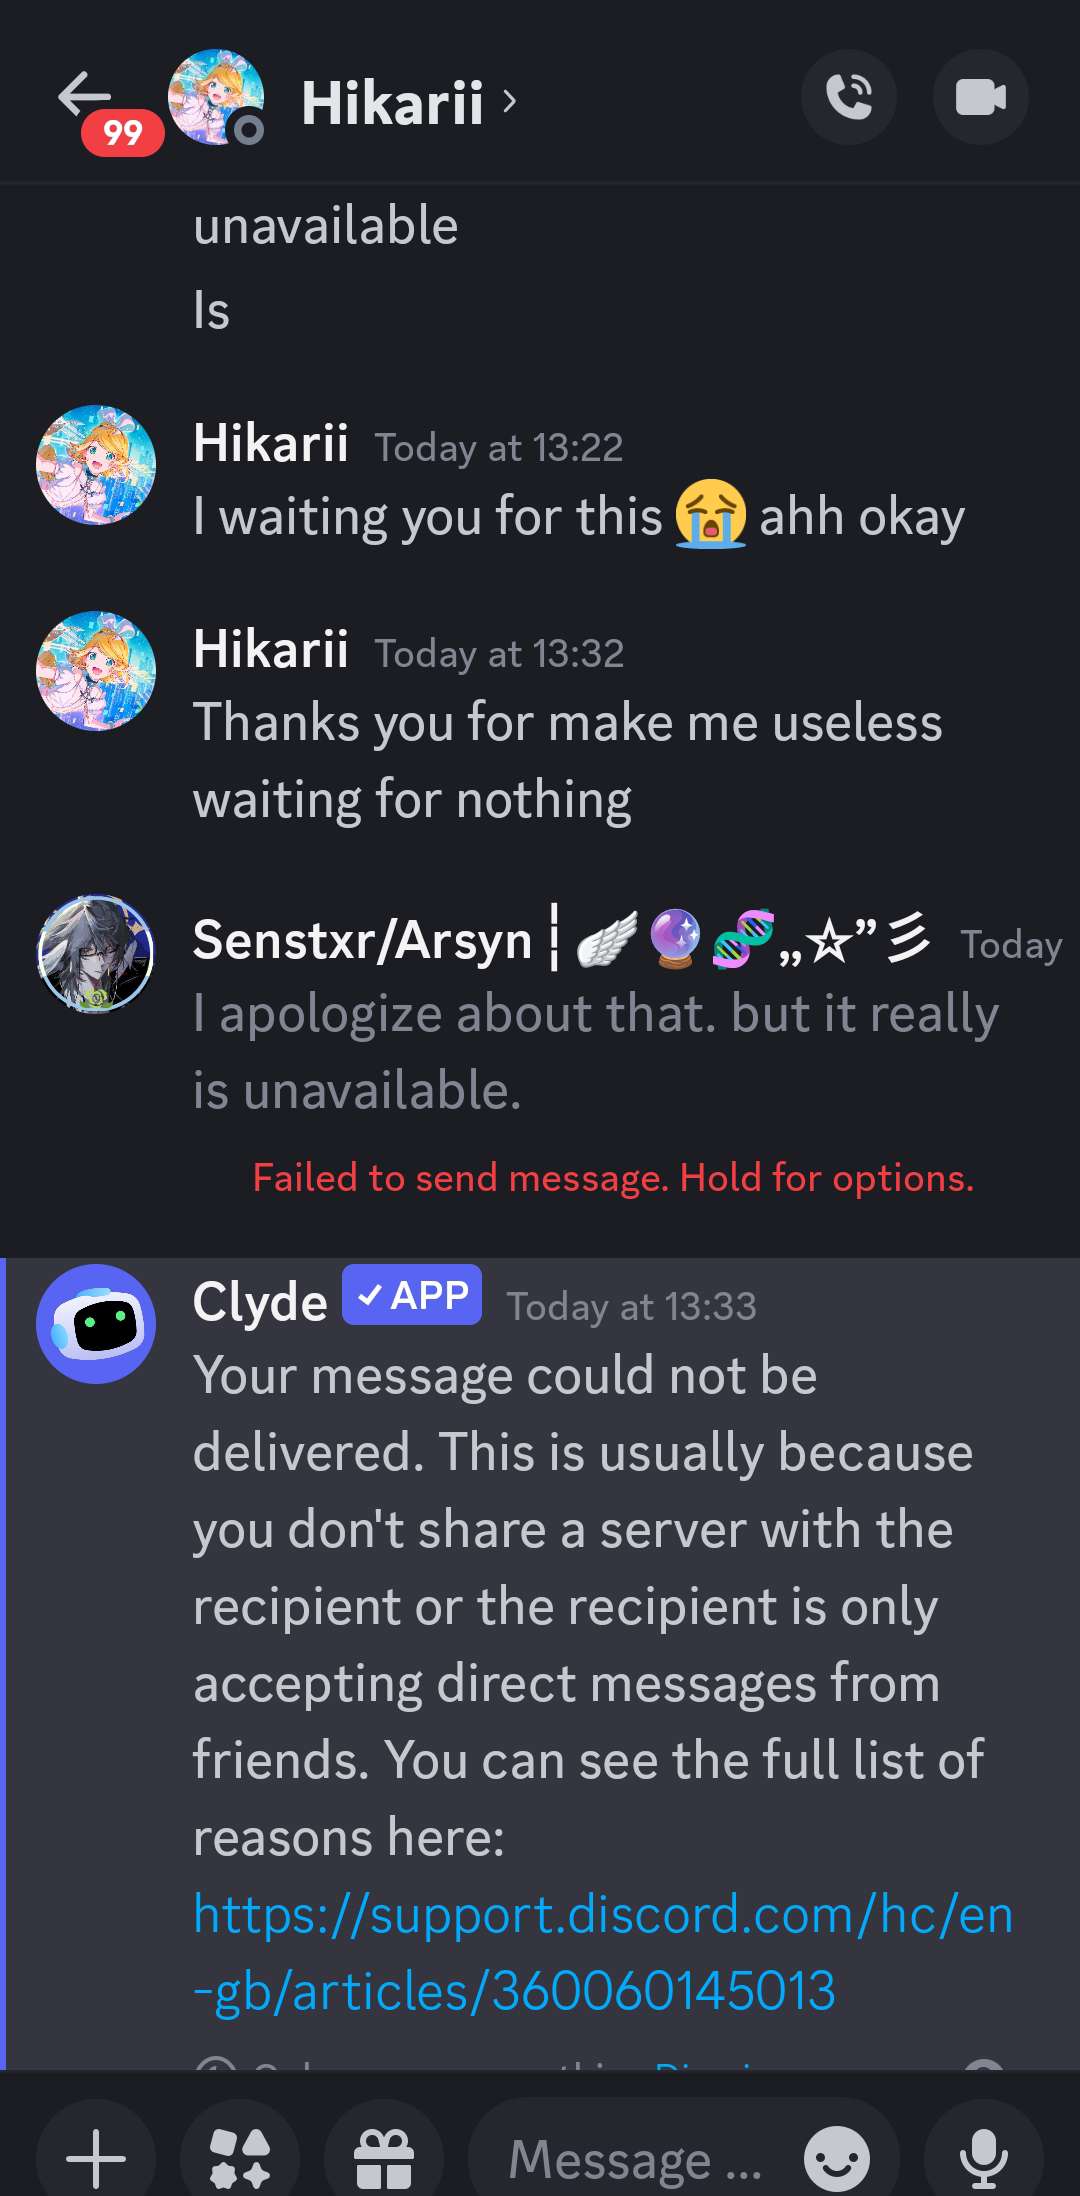Expand Hikarii profile via header chevron

(510, 101)
